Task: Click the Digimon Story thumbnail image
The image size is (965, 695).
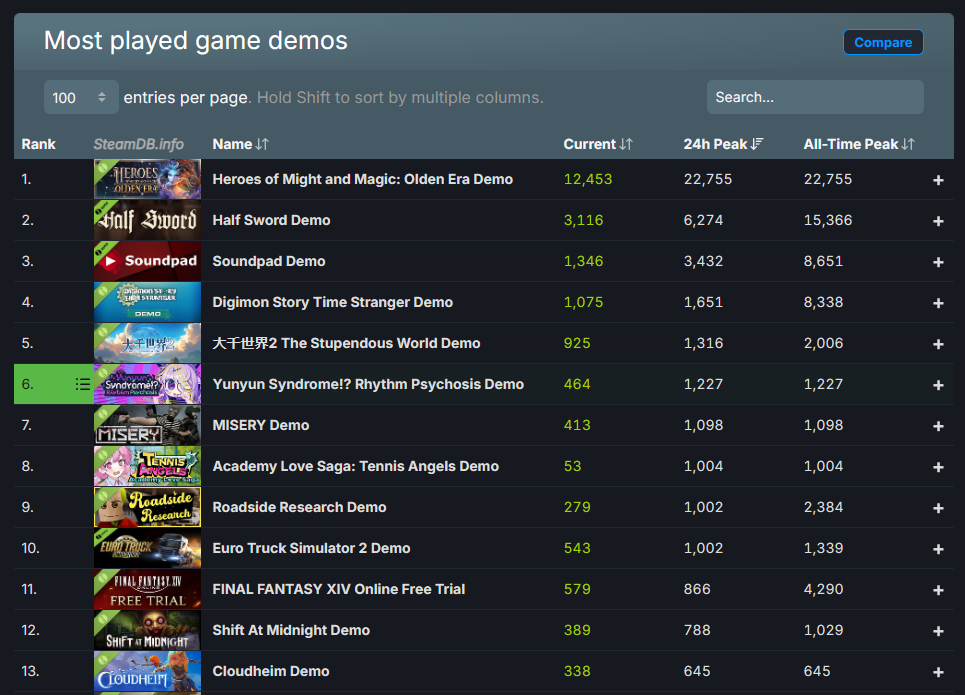Action: [147, 302]
